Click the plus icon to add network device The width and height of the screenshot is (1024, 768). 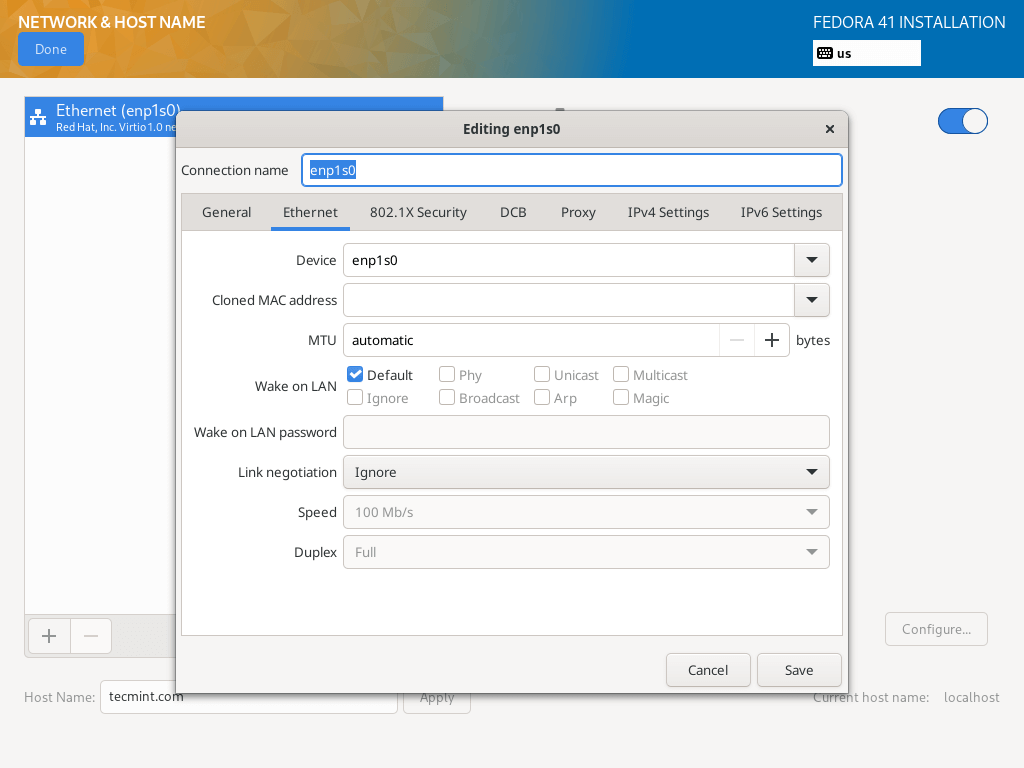(x=49, y=636)
